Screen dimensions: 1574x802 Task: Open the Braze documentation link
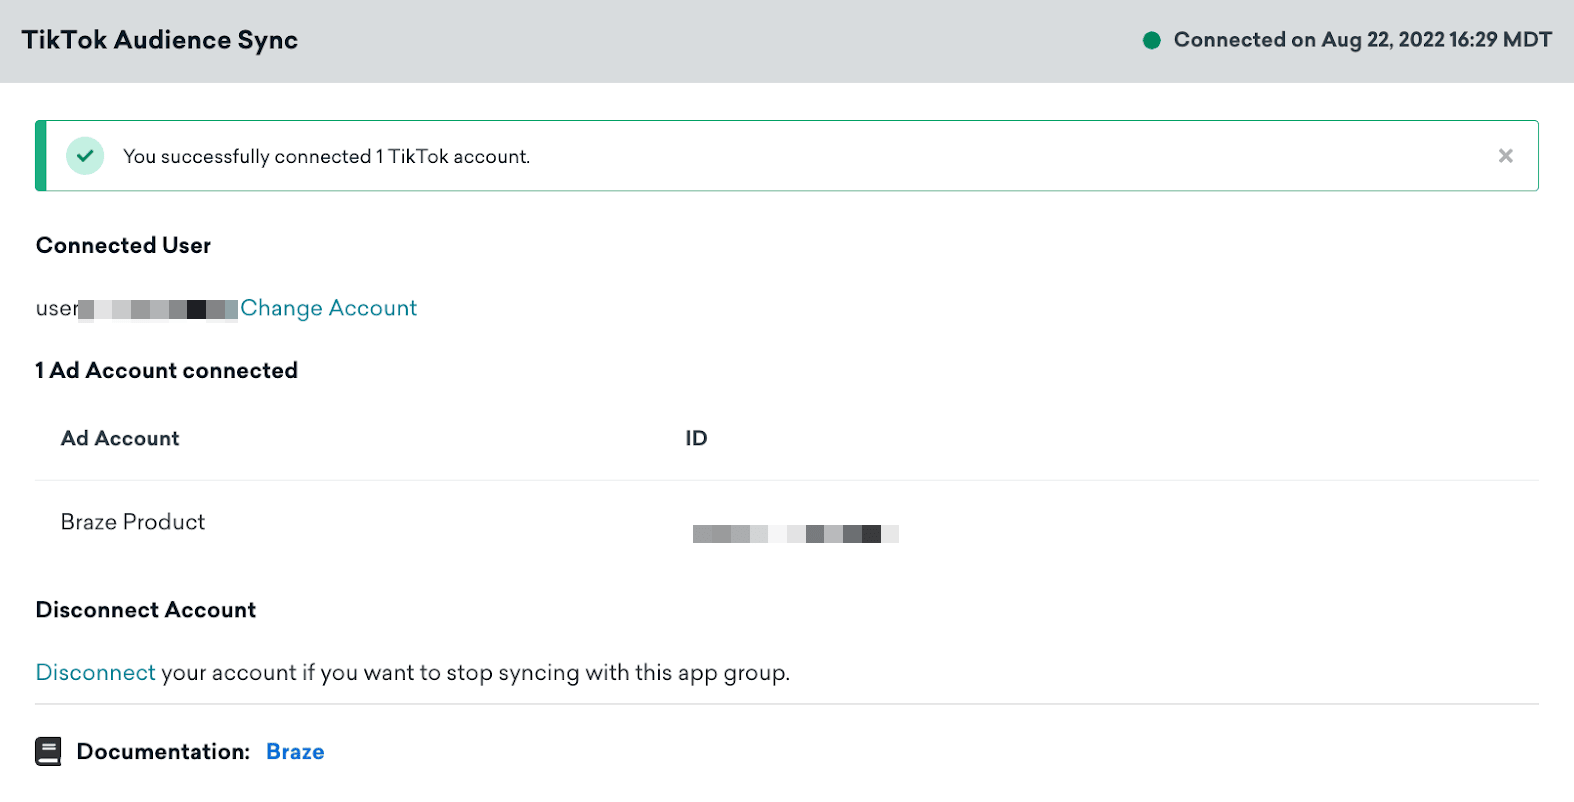click(x=295, y=752)
